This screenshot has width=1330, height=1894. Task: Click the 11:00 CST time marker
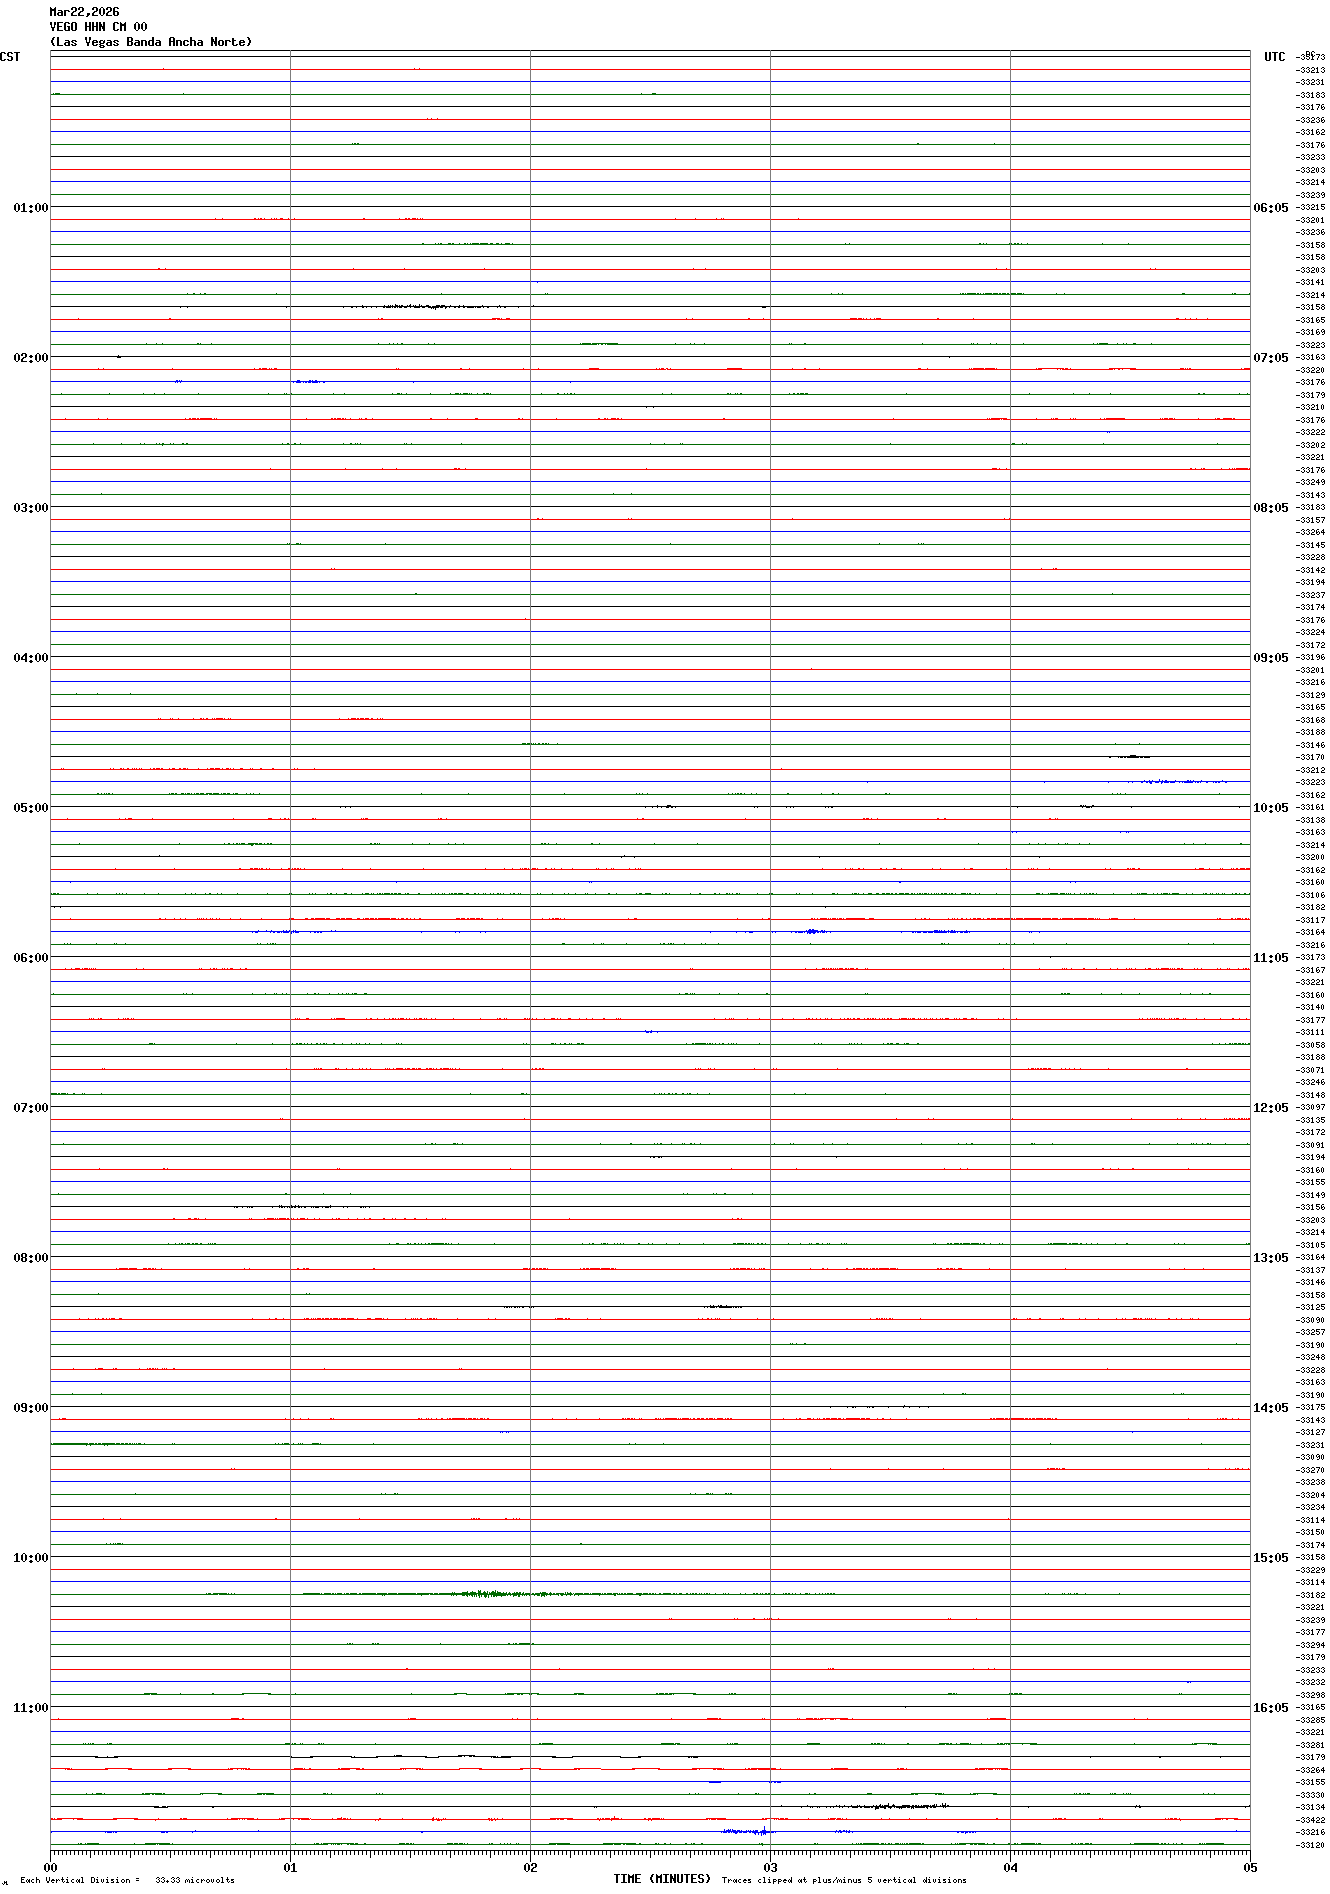pos(30,1708)
